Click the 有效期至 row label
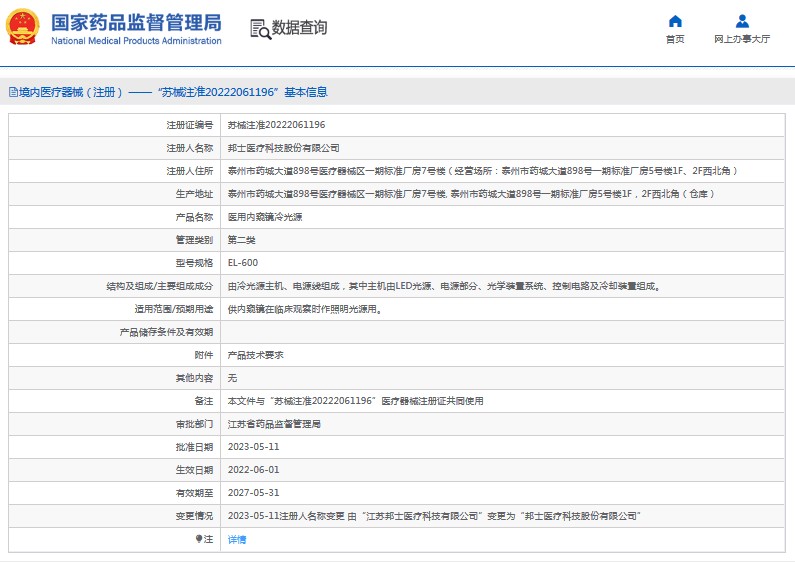This screenshot has height=562, width=795. tap(194, 493)
